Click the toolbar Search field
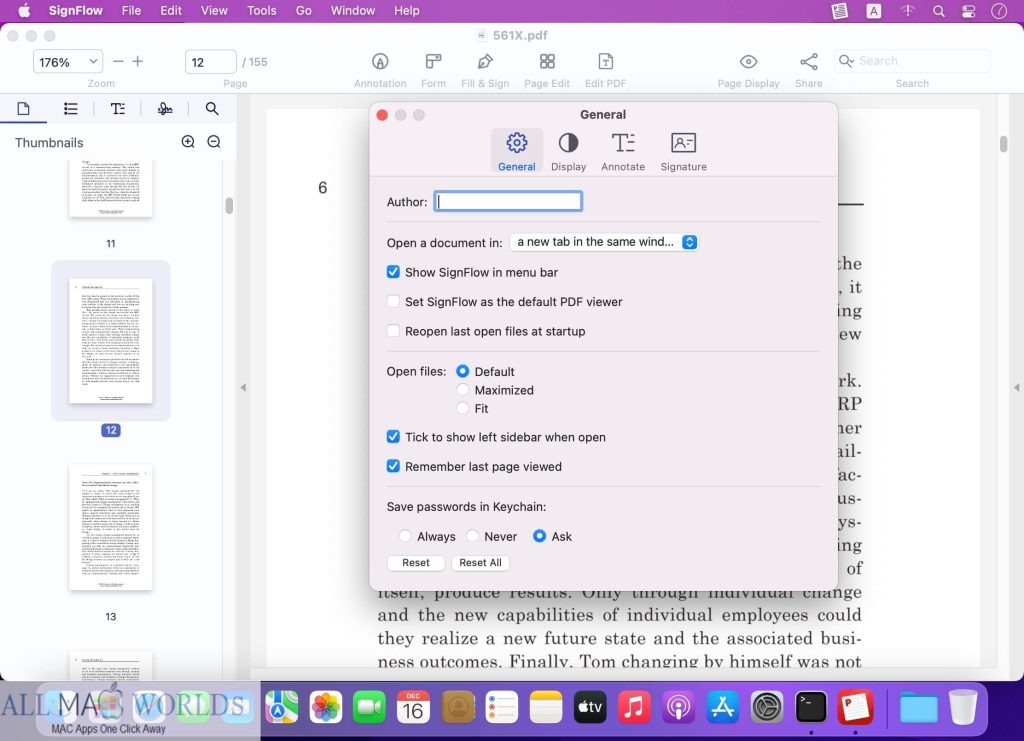Viewport: 1024px width, 741px height. 912,61
